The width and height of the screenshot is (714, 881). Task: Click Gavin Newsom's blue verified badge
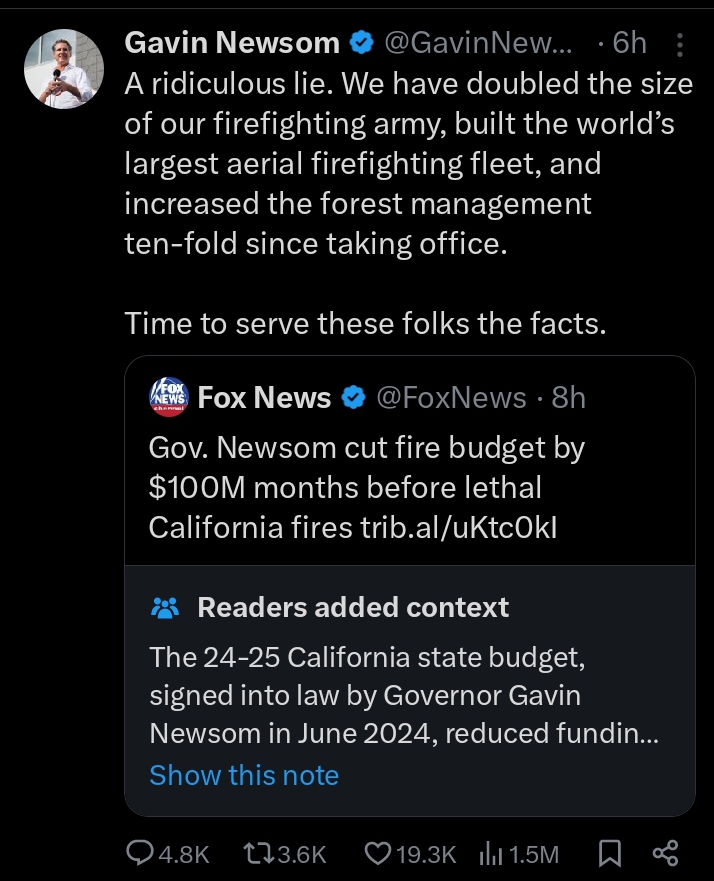click(361, 43)
